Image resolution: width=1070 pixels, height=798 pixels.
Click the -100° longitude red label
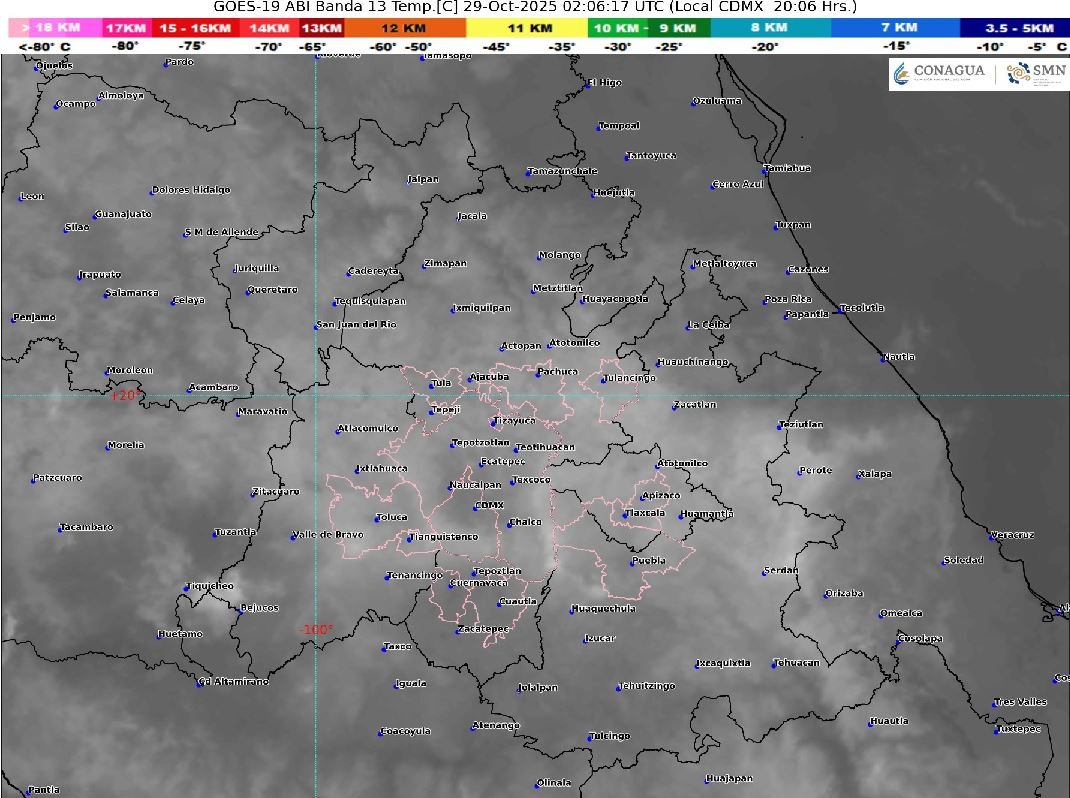click(x=315, y=630)
